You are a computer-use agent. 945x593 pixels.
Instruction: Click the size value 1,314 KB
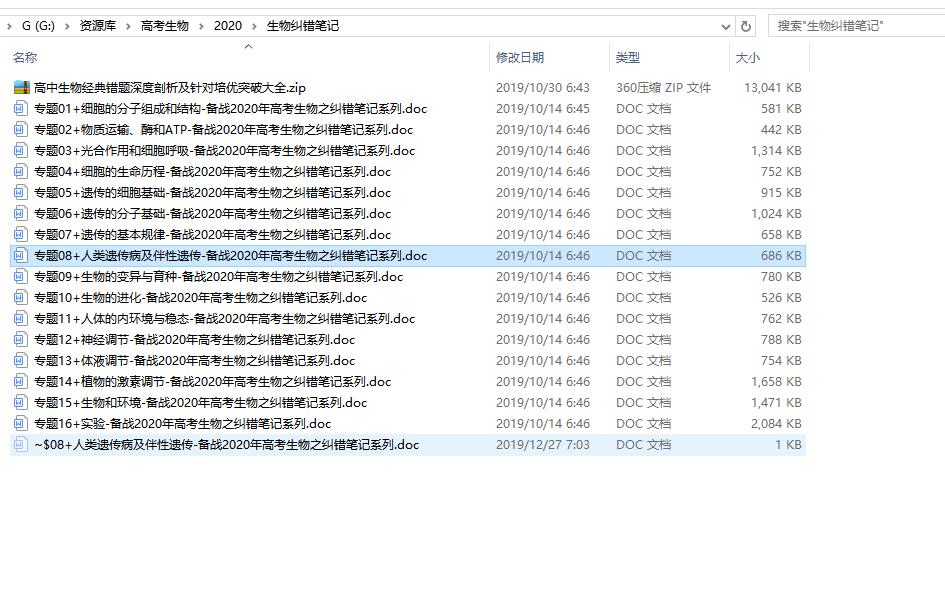(x=776, y=151)
